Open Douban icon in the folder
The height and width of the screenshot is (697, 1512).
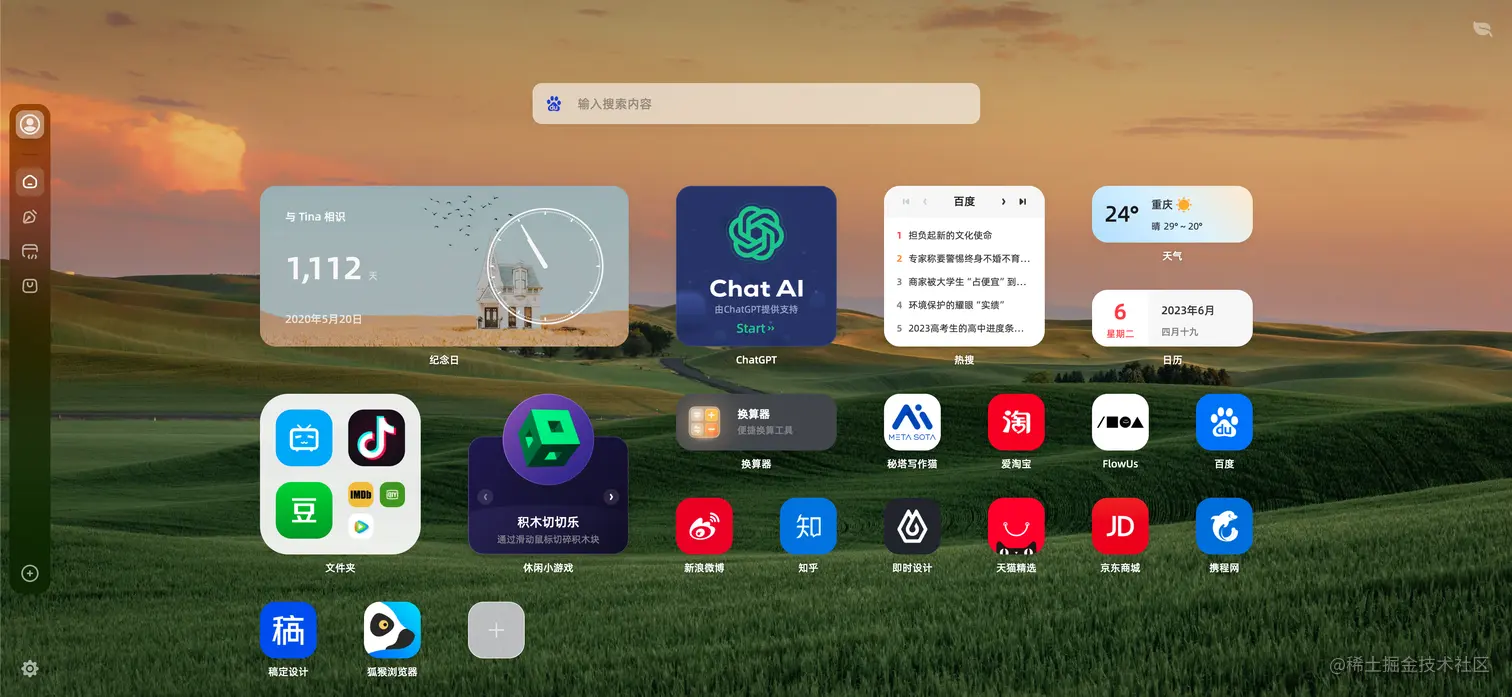[x=304, y=510]
